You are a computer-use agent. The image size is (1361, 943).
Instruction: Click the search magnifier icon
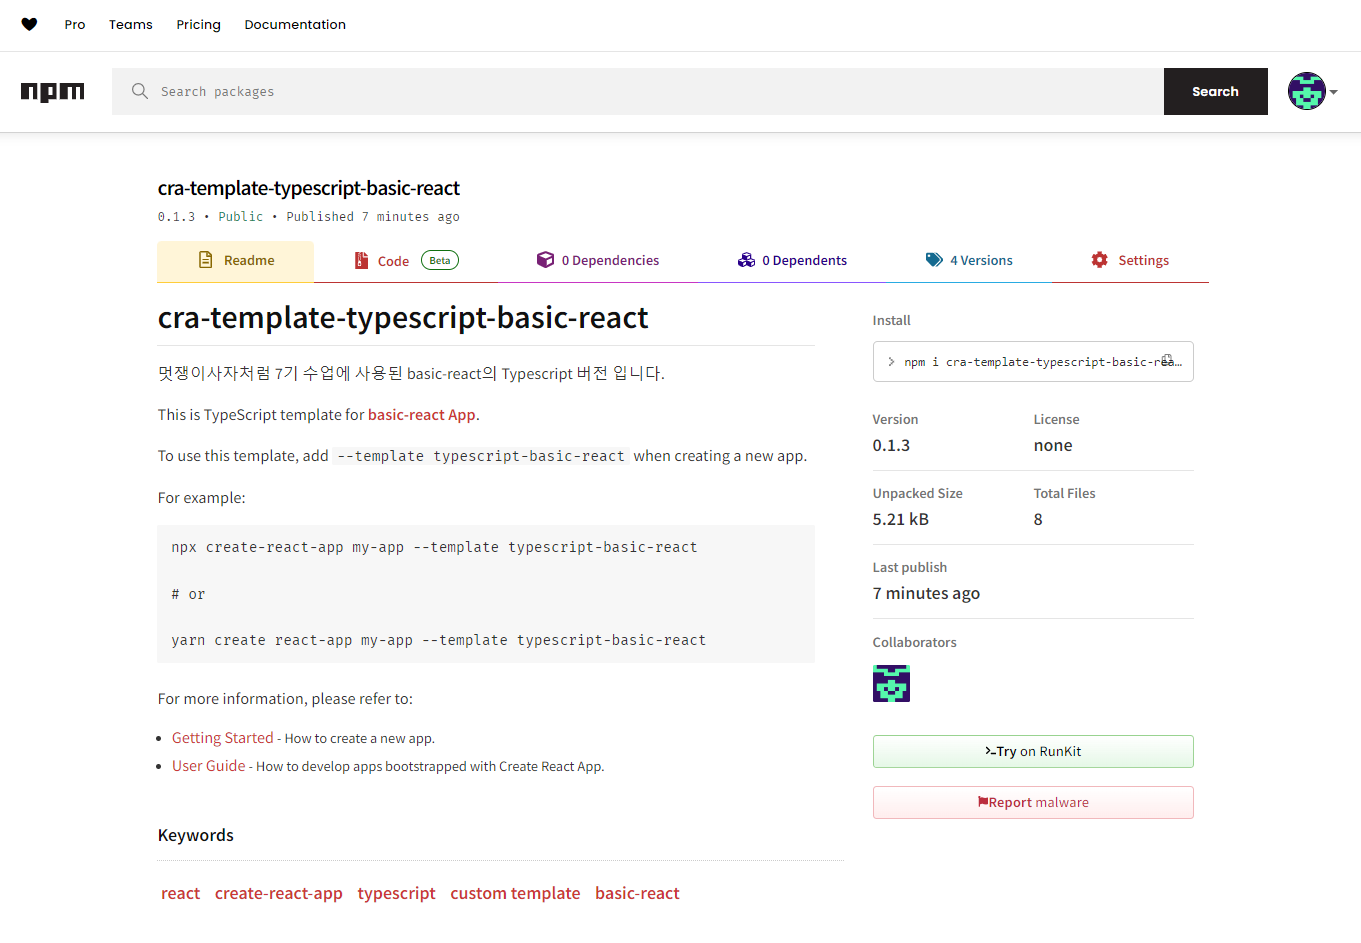point(140,91)
